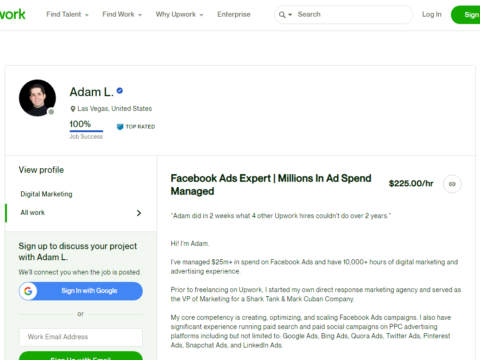This screenshot has width=480, height=360.
Task: Focus the Work Email Address field
Action: [81, 337]
